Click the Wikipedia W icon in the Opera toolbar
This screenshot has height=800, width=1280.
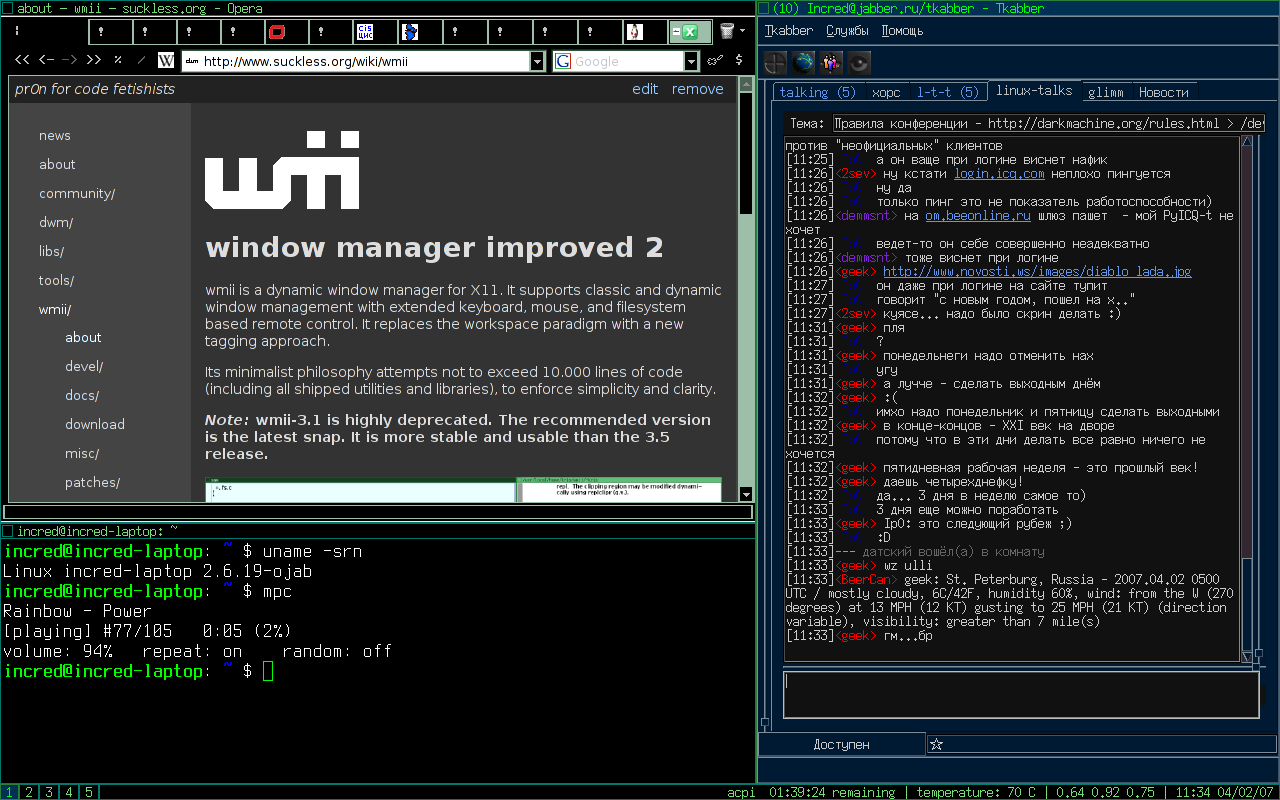[166, 61]
